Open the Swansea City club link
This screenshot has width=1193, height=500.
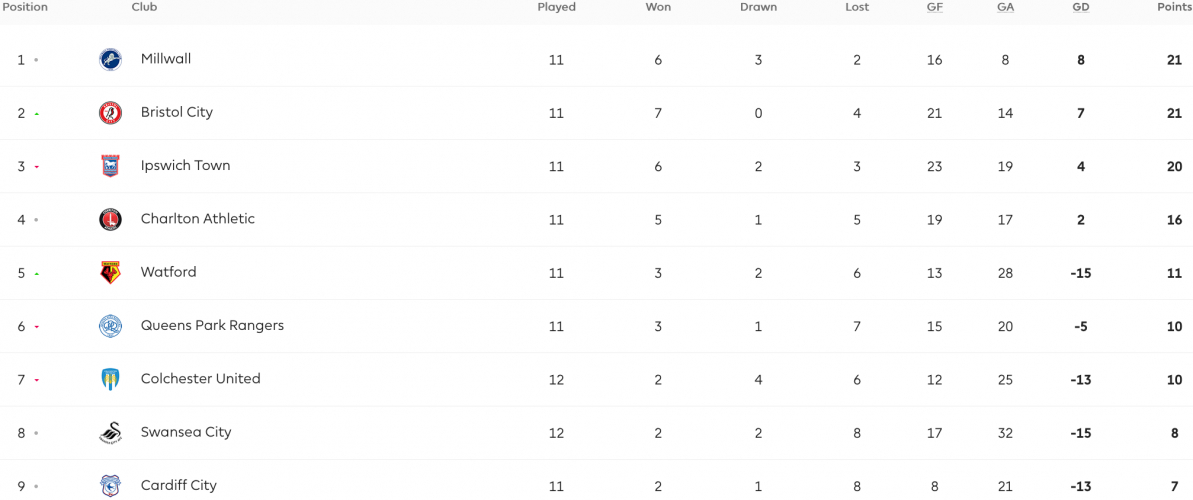[x=186, y=432]
